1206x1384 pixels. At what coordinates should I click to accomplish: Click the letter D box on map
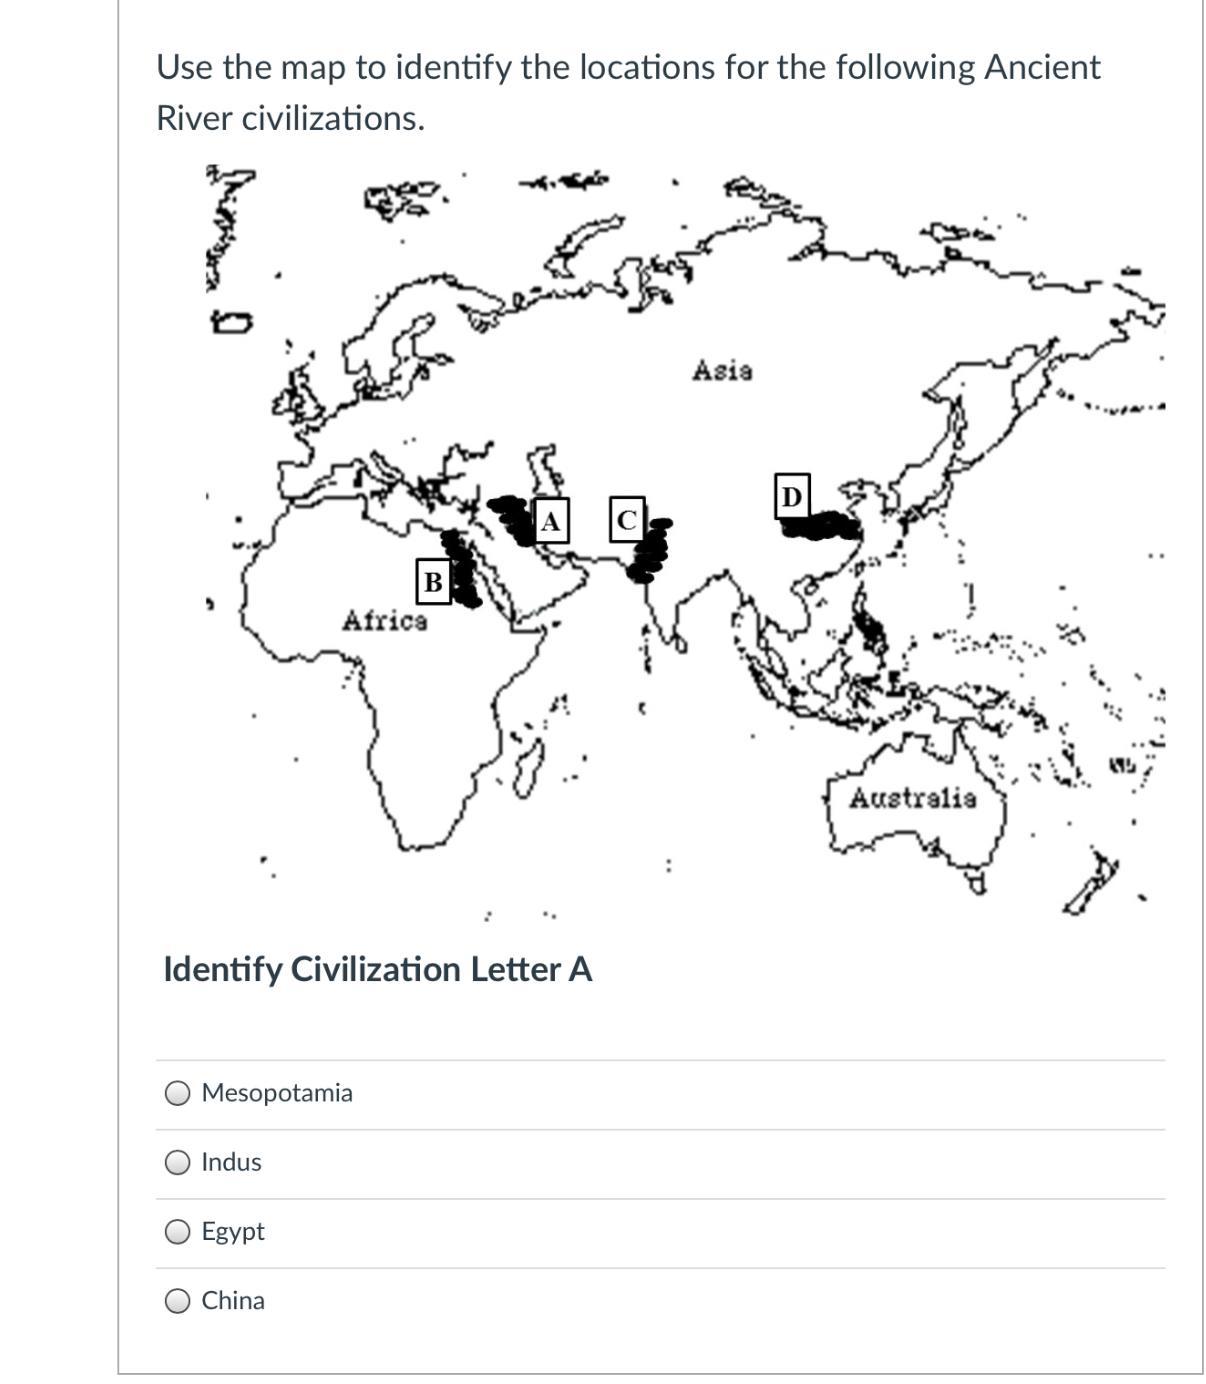[x=791, y=497]
